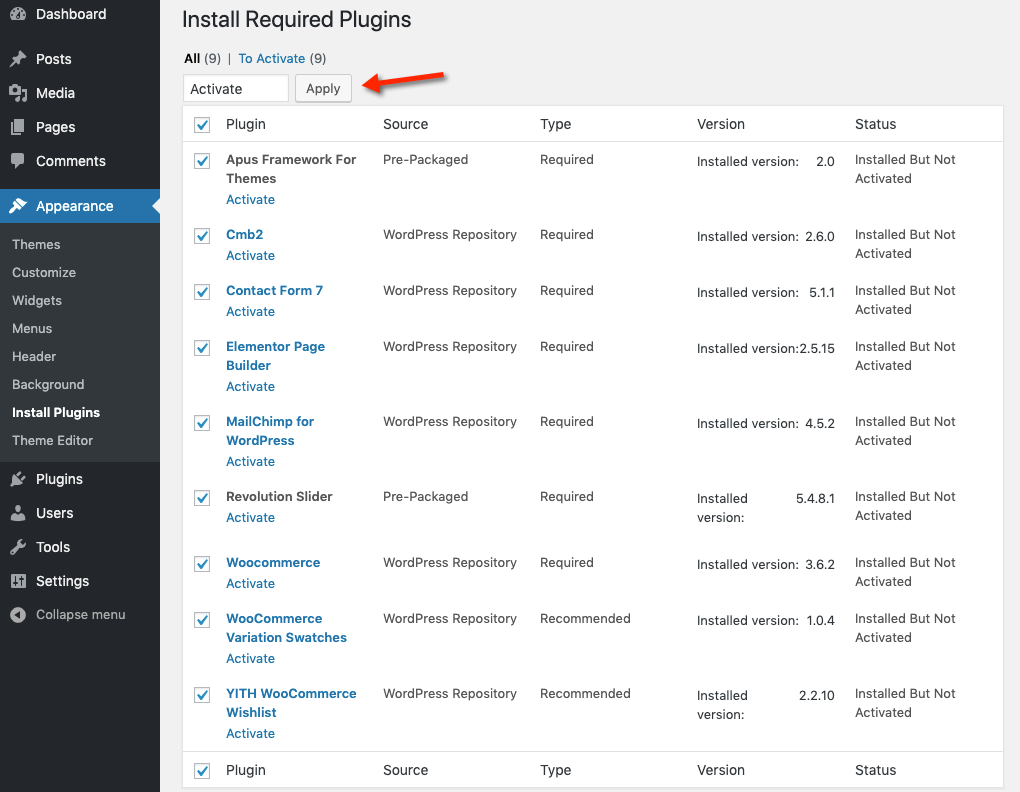The width and height of the screenshot is (1020, 792).
Task: Uncheck the Revolution Slider checkbox
Action: click(202, 497)
